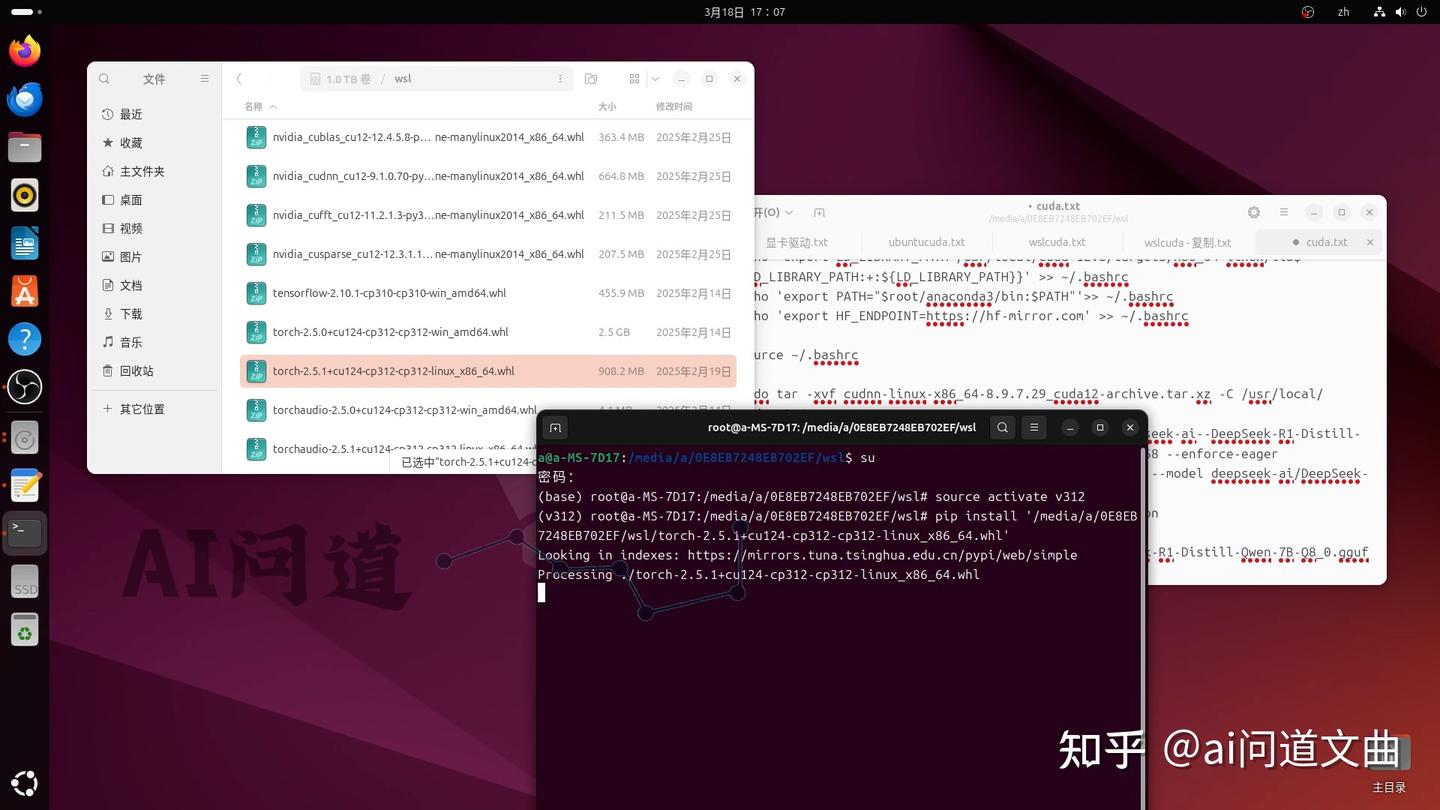Launch Firefox from the dock
This screenshot has width=1440, height=810.
[x=24, y=50]
